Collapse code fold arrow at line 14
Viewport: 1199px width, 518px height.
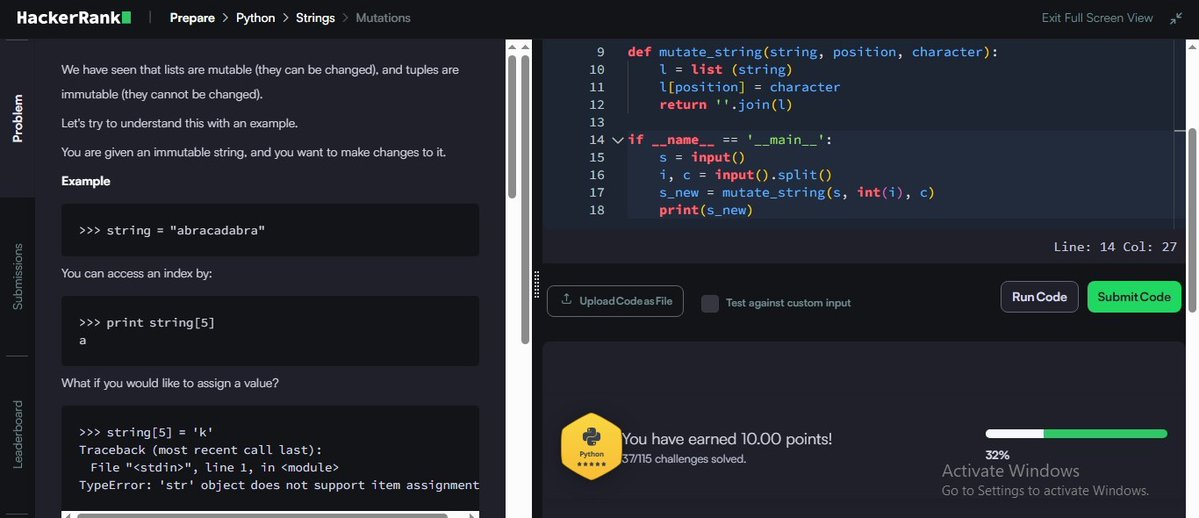pos(617,140)
